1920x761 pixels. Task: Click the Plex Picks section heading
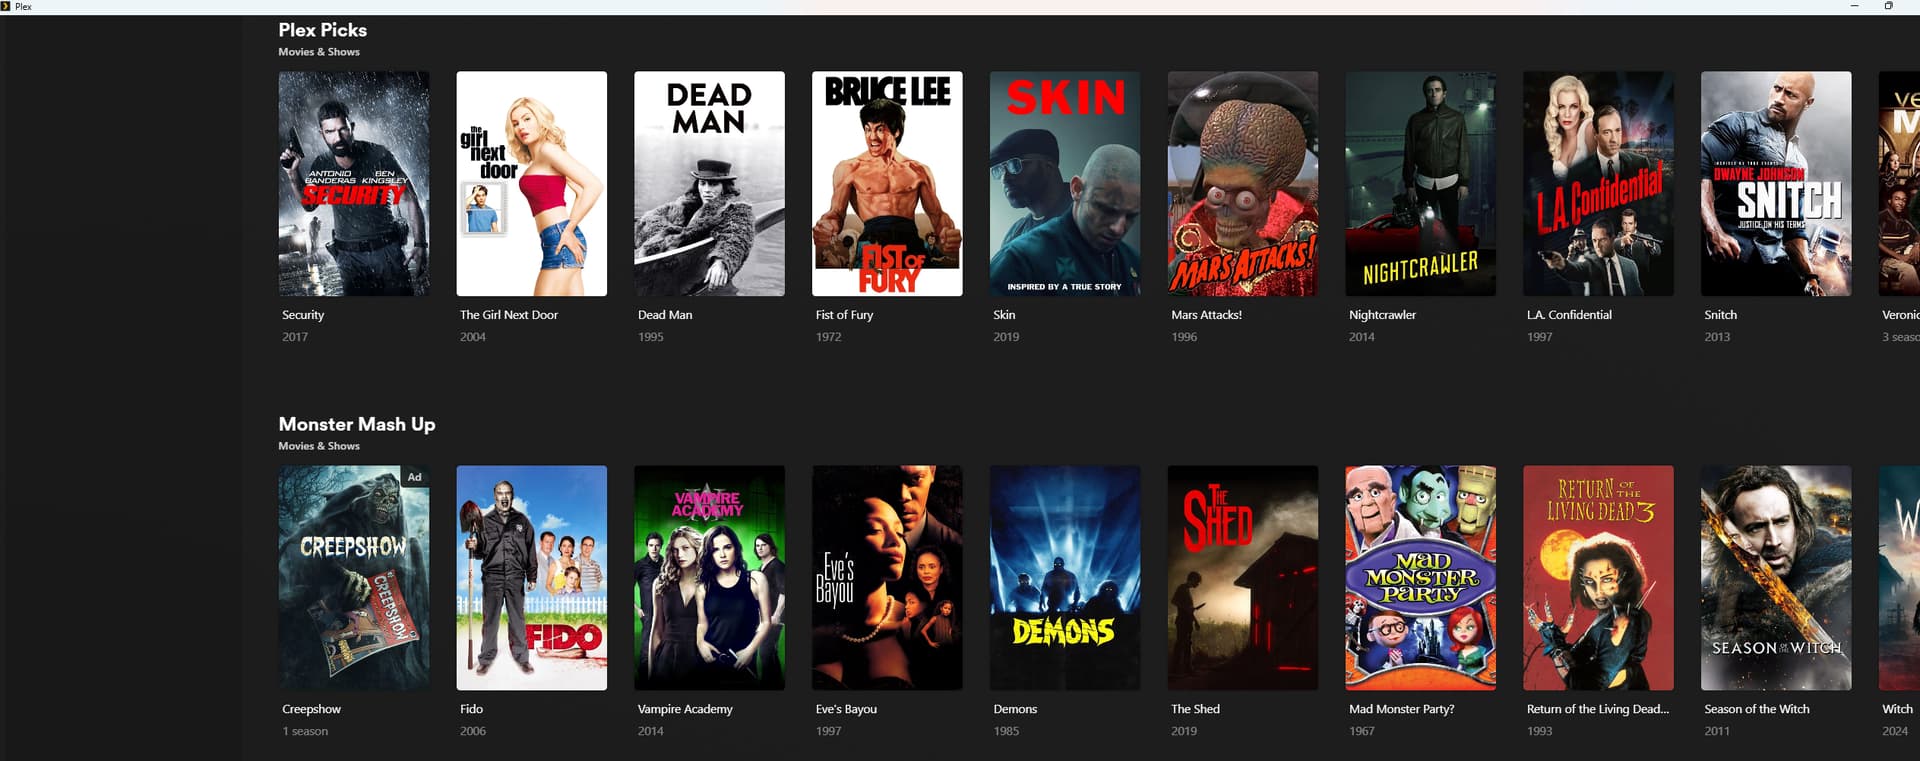point(323,30)
